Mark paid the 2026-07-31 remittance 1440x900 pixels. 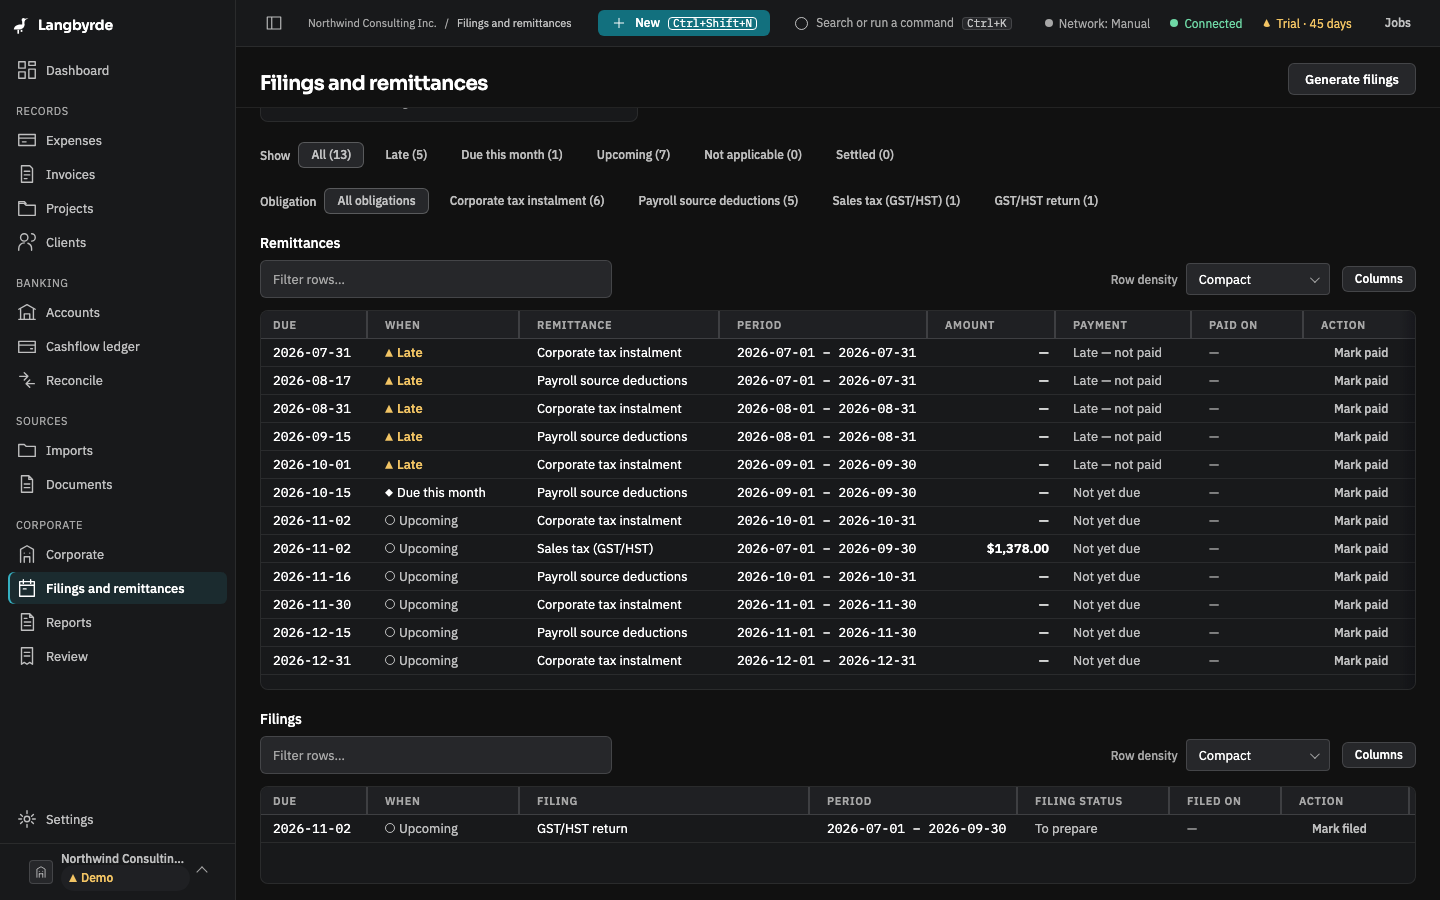click(1361, 353)
